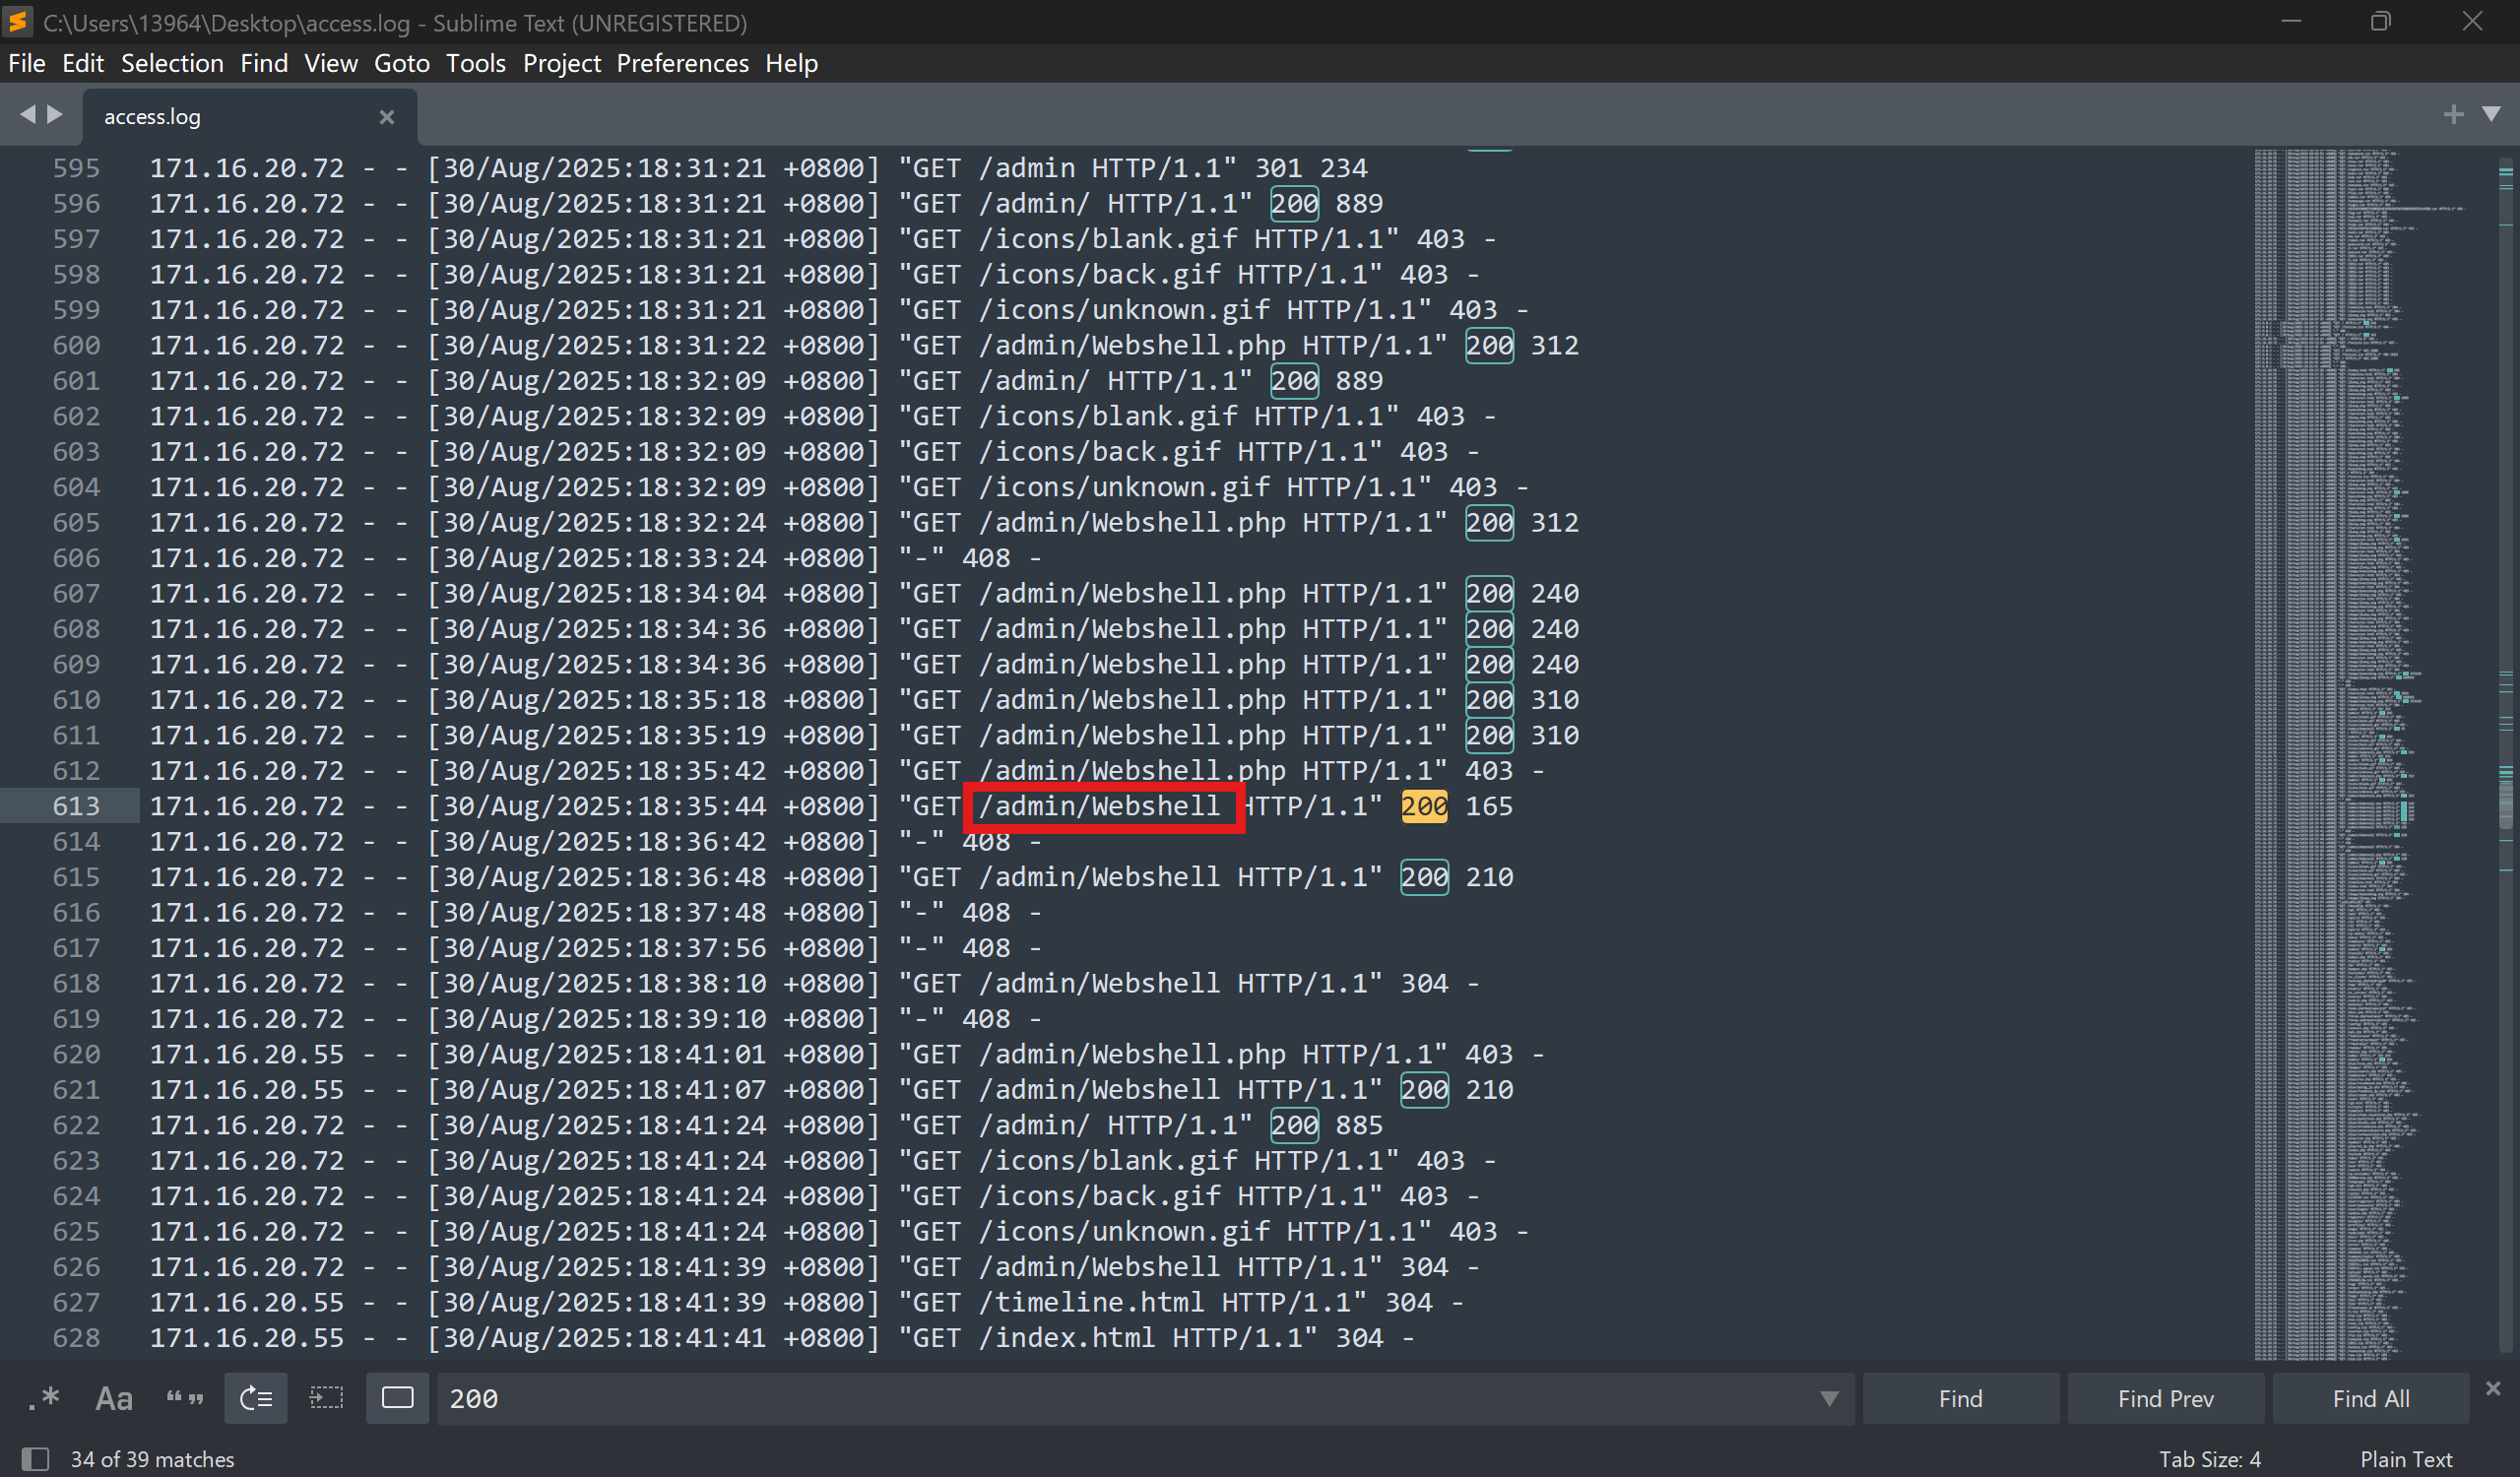Toggle case sensitive search option
Image resolution: width=2520 pixels, height=1477 pixels.
pos(114,1398)
